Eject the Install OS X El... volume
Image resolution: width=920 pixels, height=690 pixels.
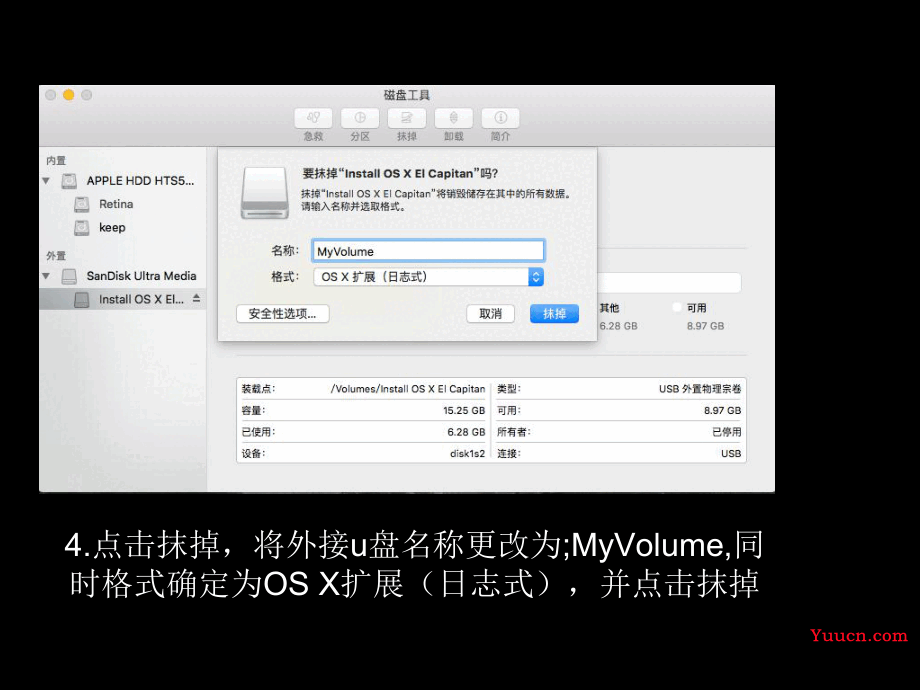pyautogui.click(x=197, y=299)
